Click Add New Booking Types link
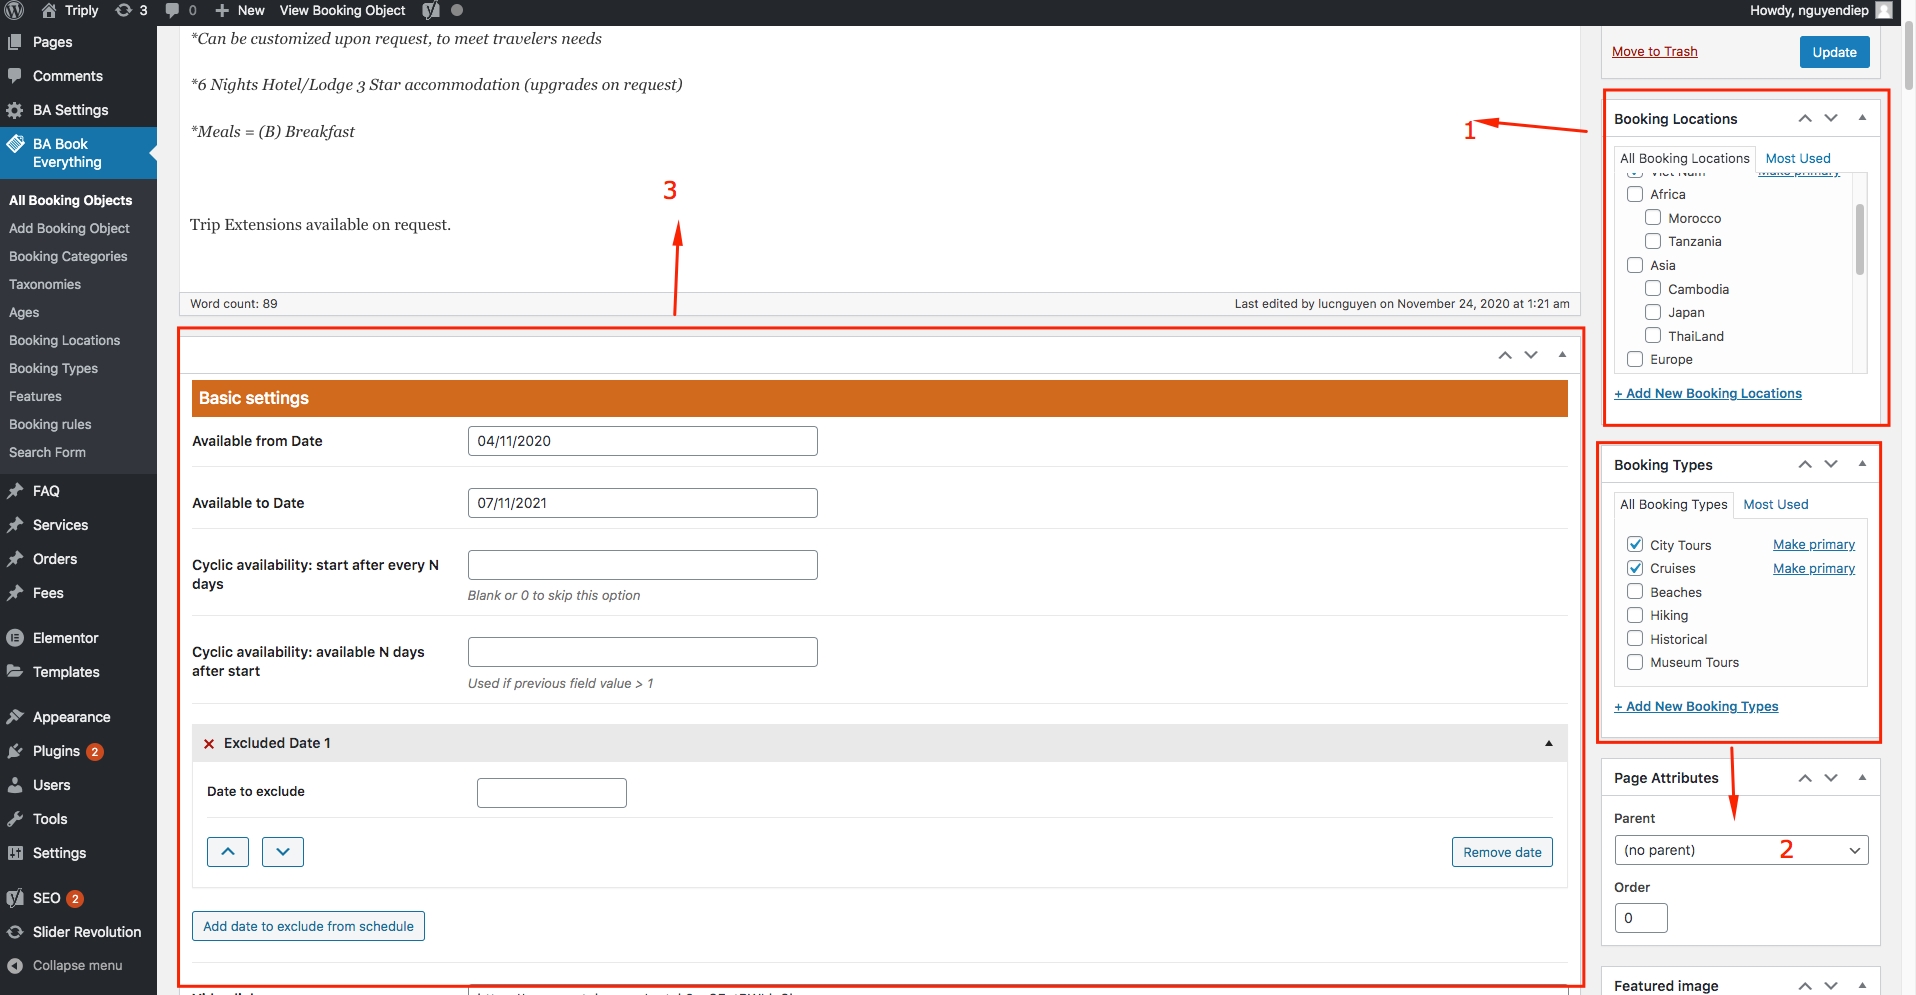This screenshot has height=995, width=1916. [1696, 707]
